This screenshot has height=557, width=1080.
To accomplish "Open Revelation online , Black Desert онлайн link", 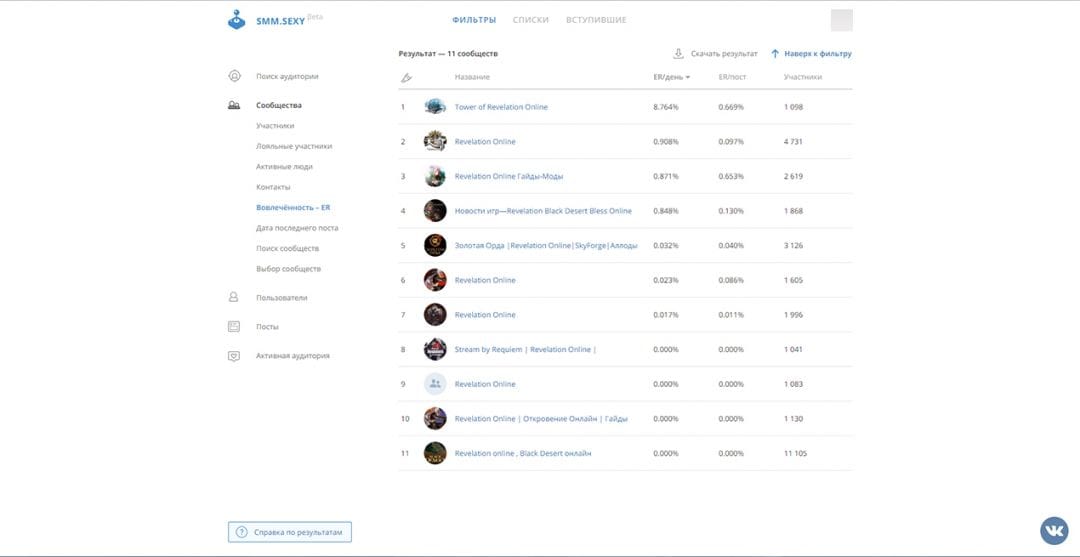I will click(523, 453).
